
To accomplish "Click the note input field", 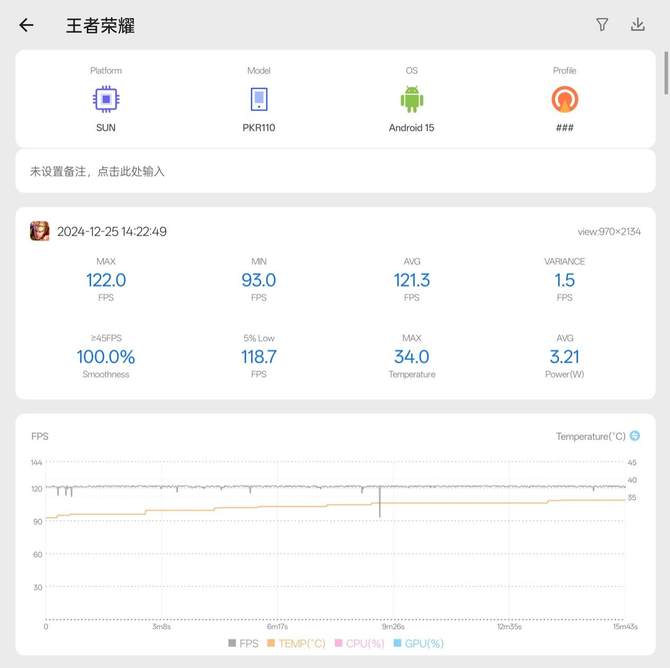I will 335,171.
